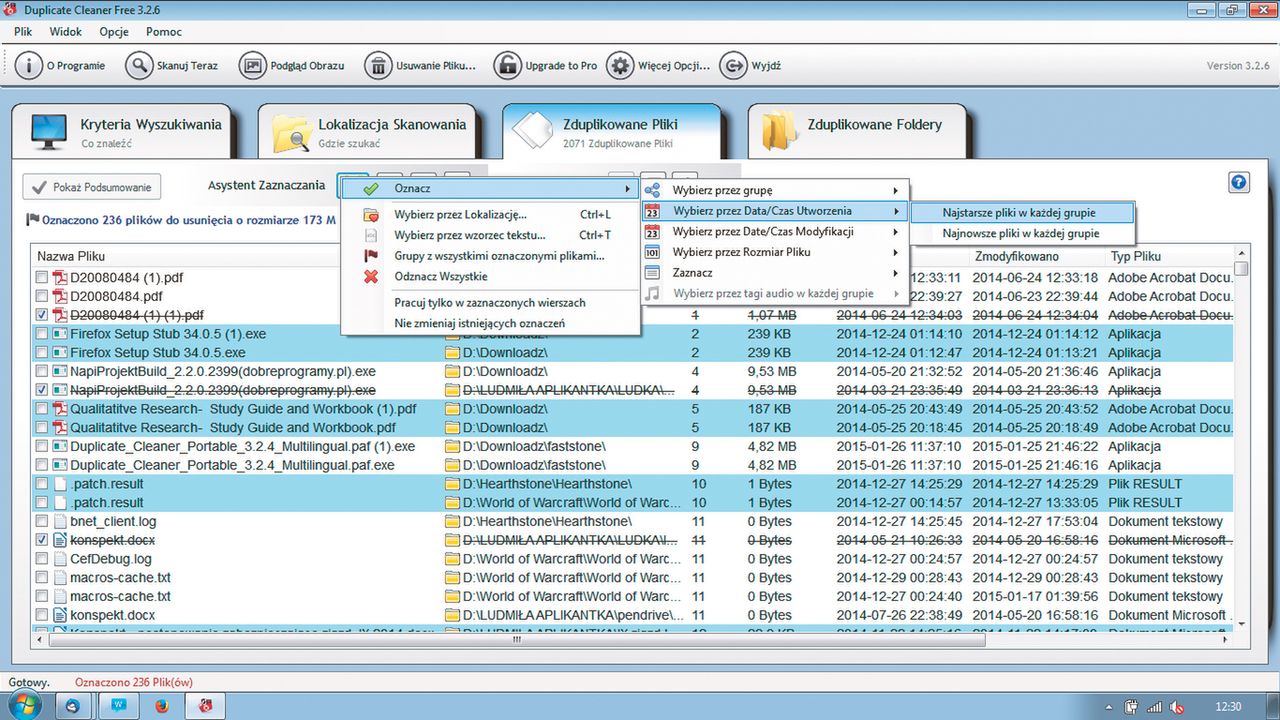Open Podgląd Obrazu image preview
The width and height of the screenshot is (1280, 720).
253,66
